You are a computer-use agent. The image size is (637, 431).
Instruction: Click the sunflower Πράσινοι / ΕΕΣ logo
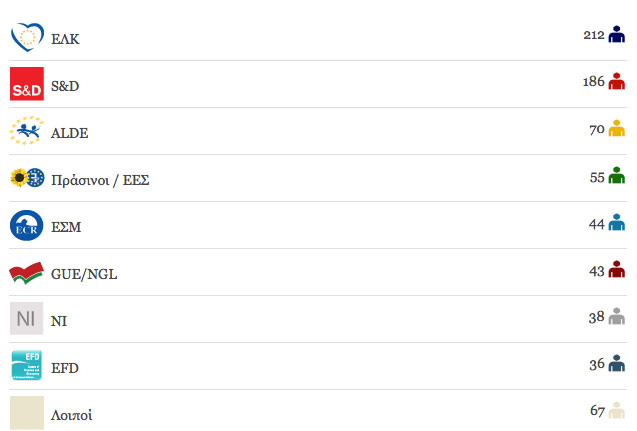[27, 178]
